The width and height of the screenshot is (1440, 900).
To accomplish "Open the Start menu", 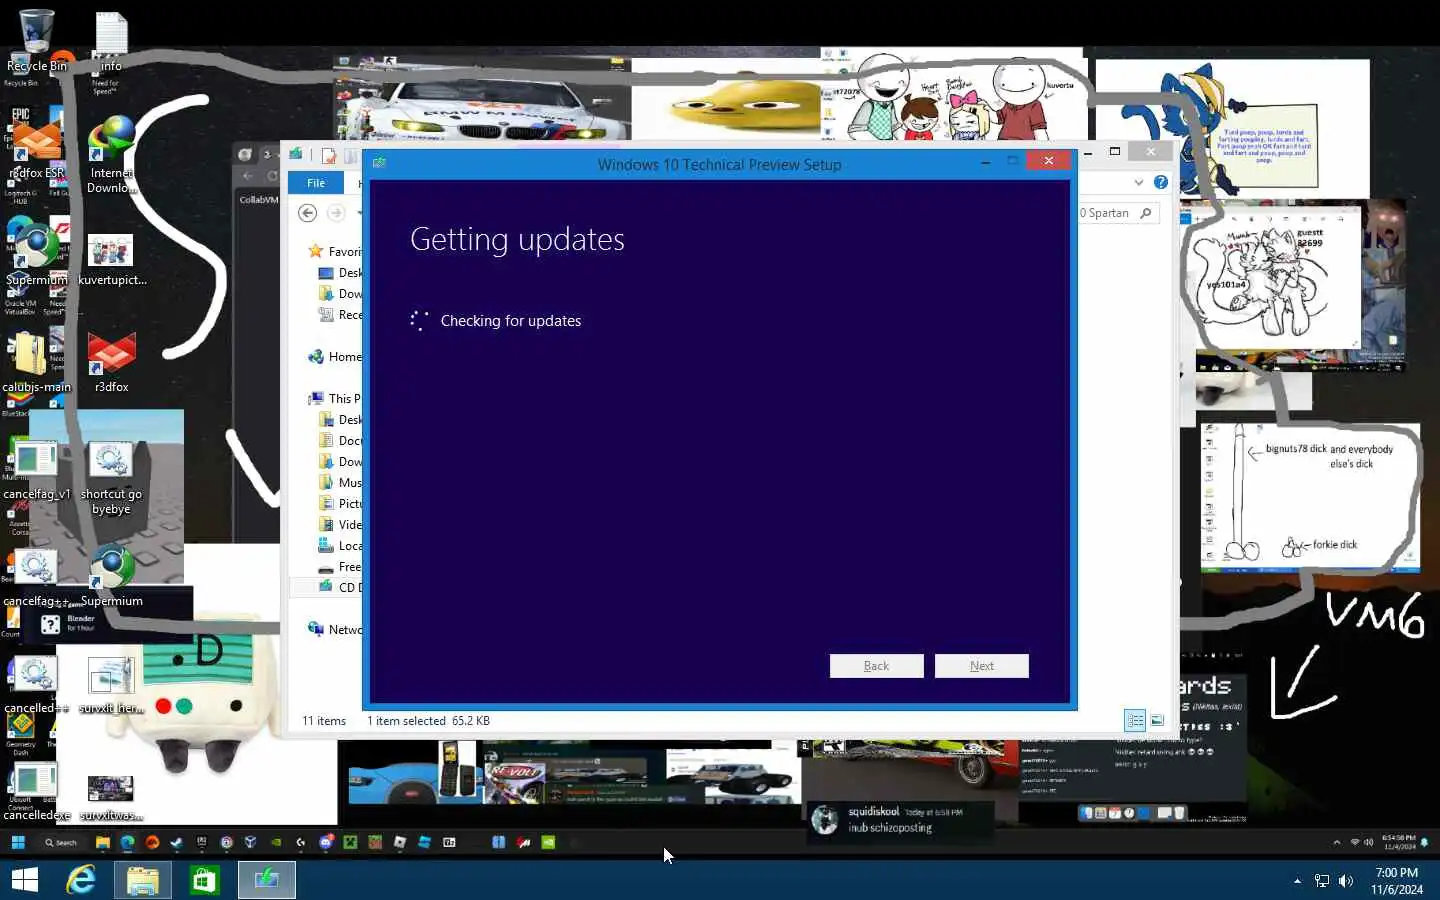I will [24, 880].
